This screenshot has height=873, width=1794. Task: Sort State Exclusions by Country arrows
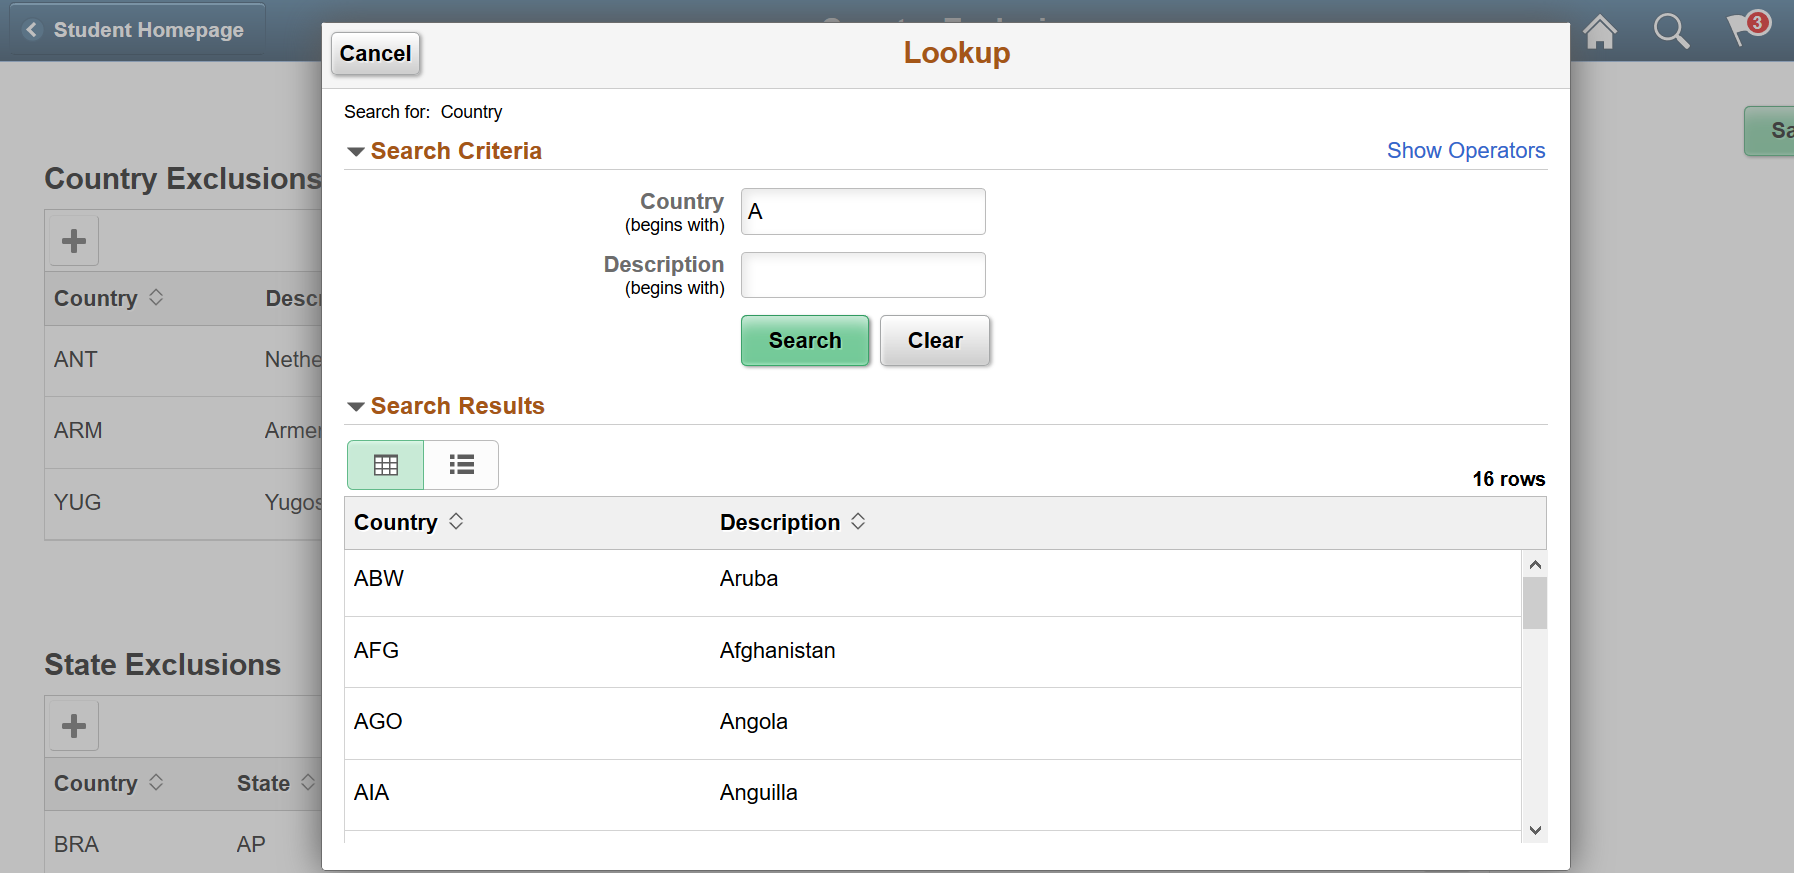156,782
